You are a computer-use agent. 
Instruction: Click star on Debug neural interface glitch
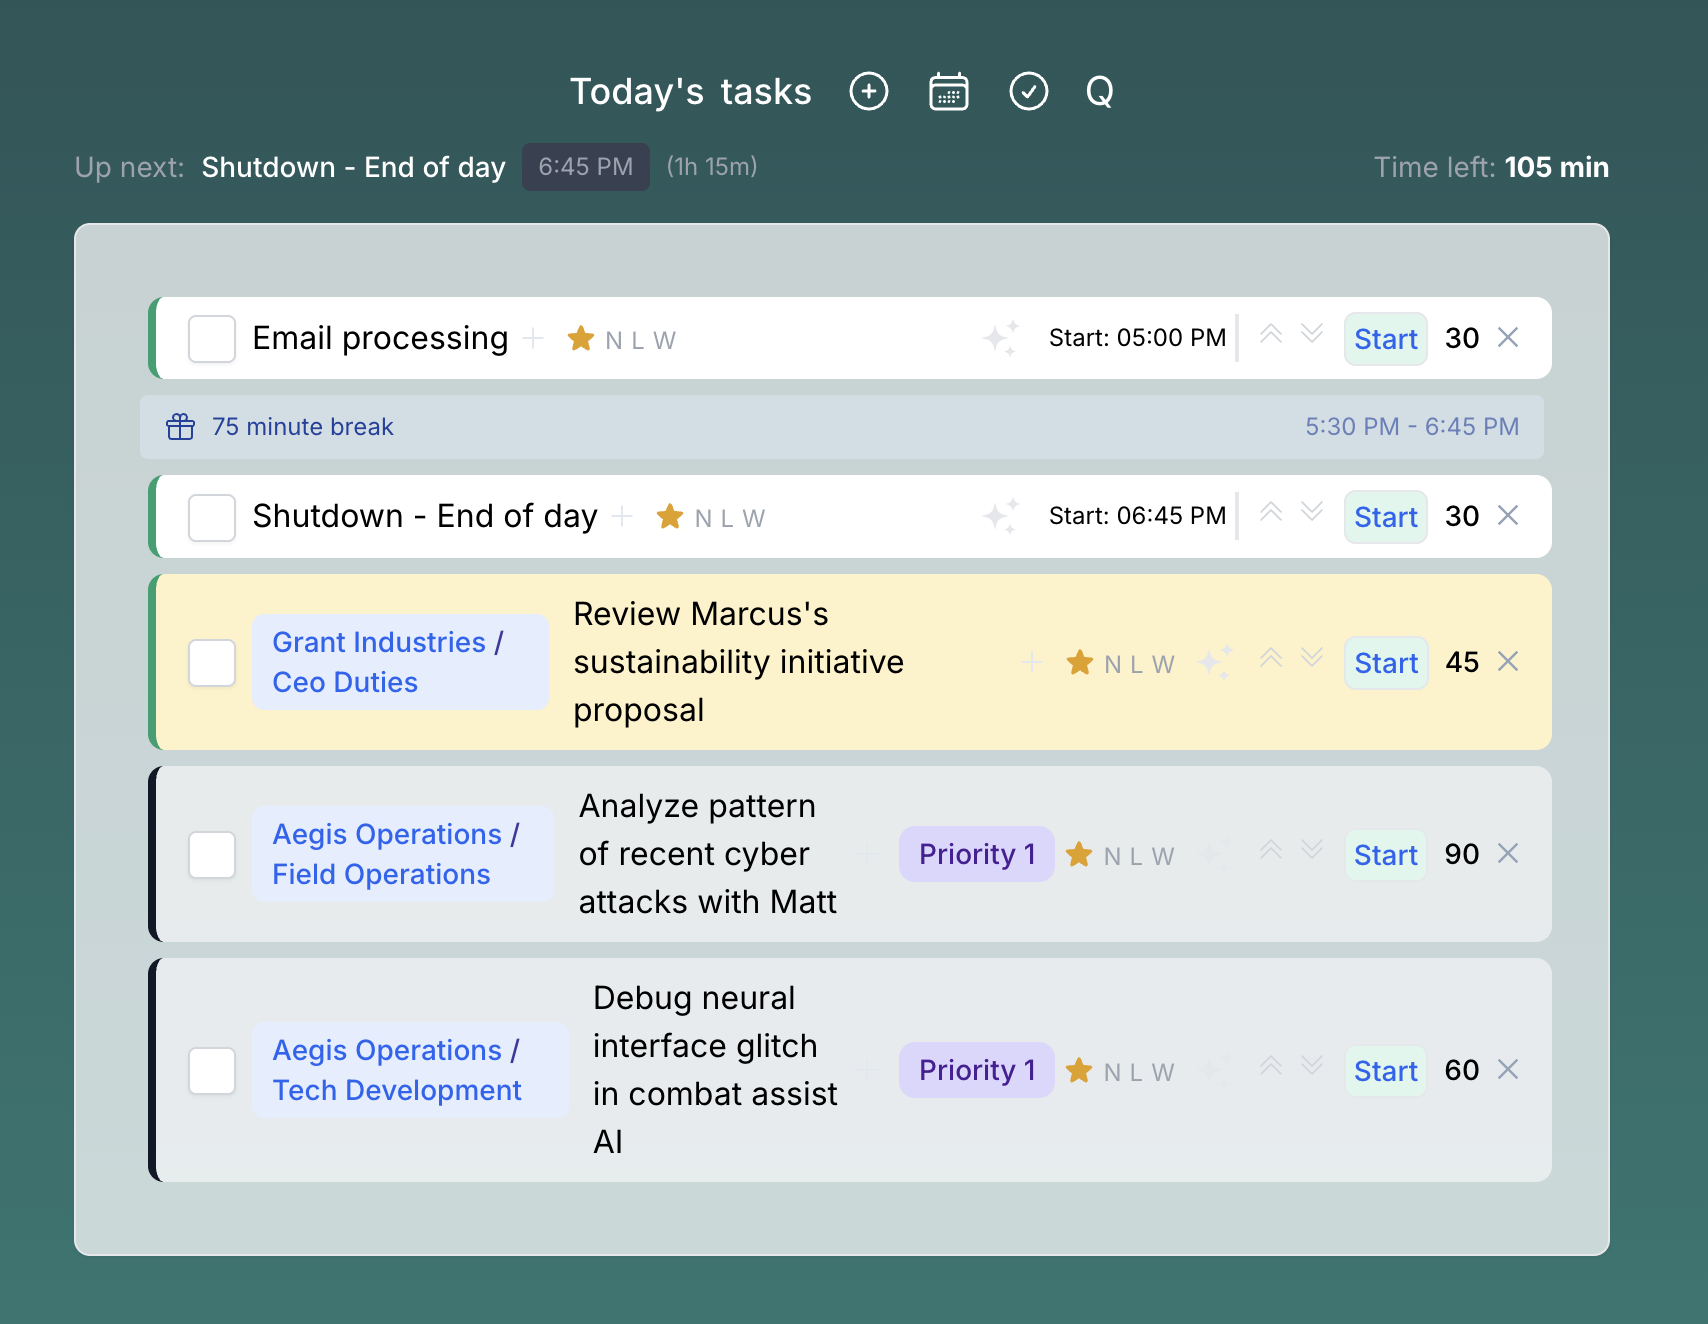(1079, 1070)
